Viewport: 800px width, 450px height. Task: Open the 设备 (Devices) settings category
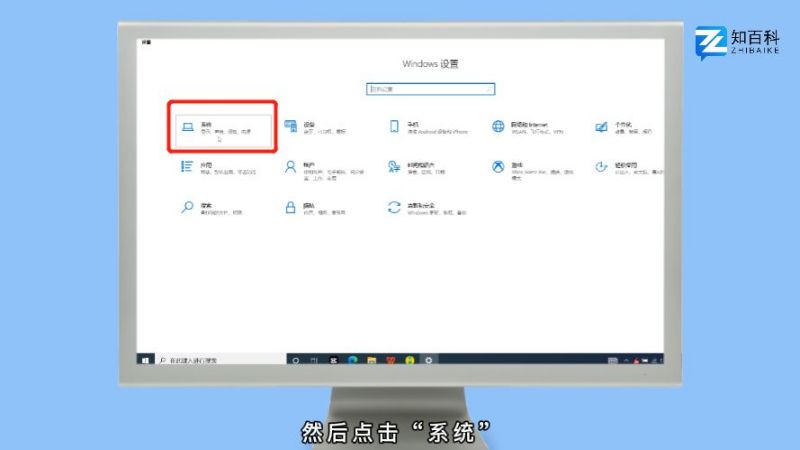(317, 128)
